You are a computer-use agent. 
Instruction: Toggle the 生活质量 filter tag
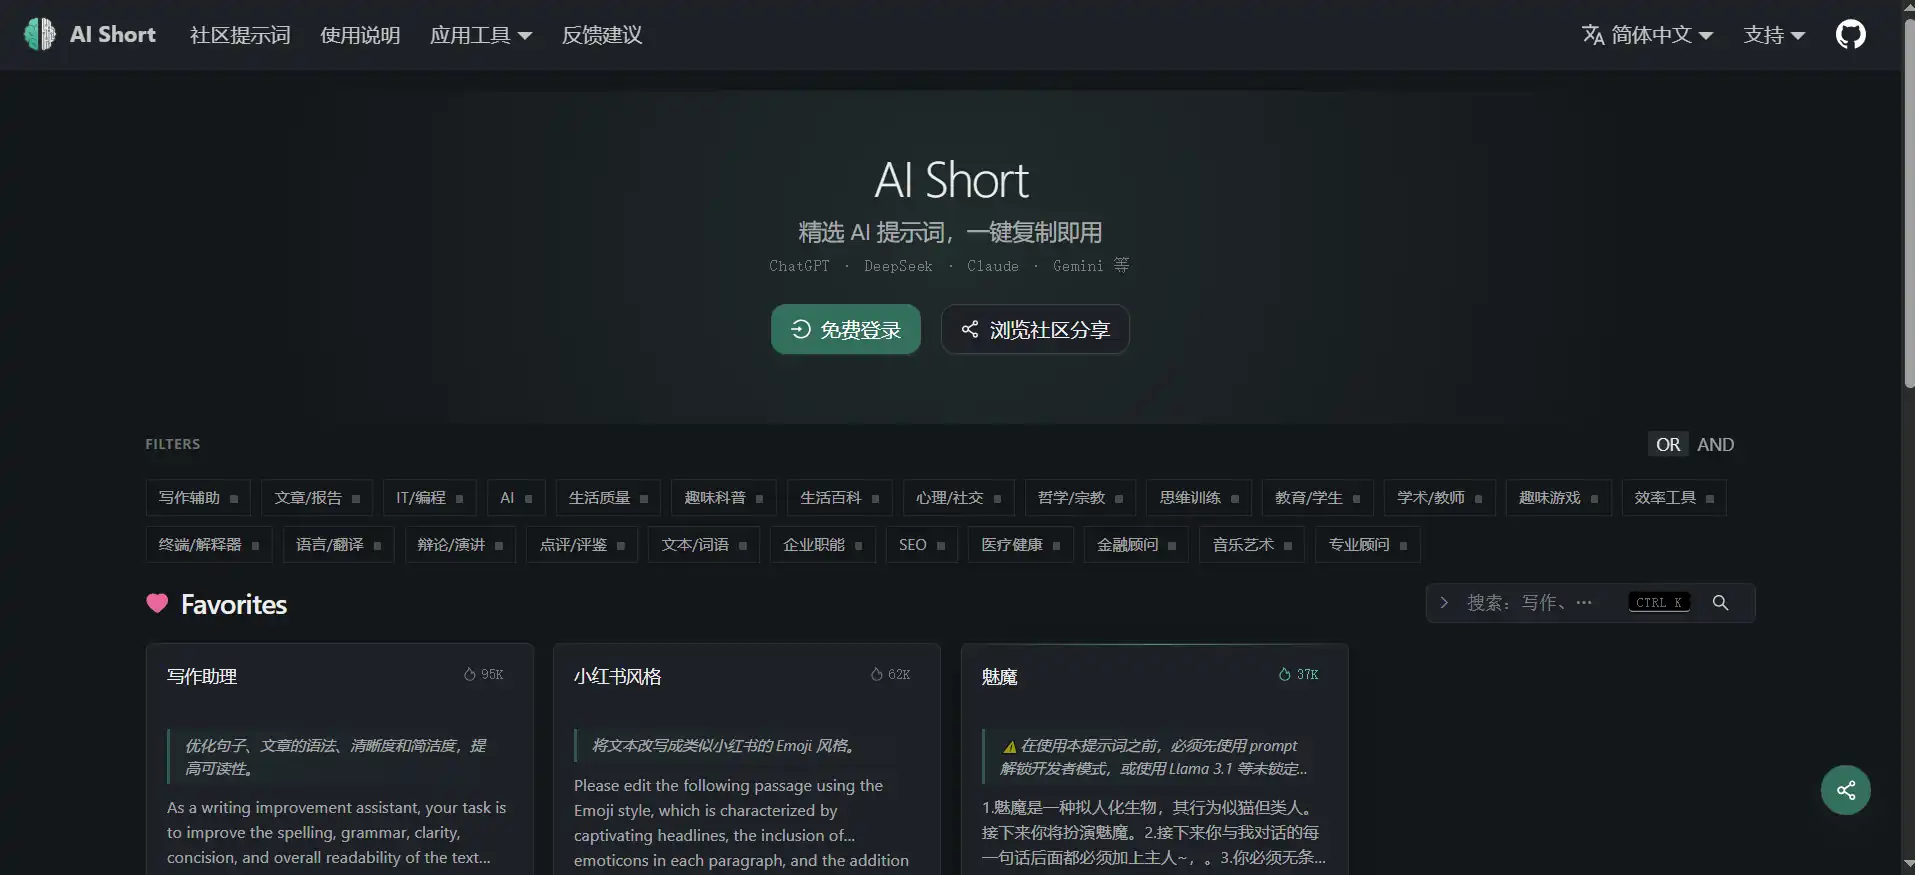point(608,497)
